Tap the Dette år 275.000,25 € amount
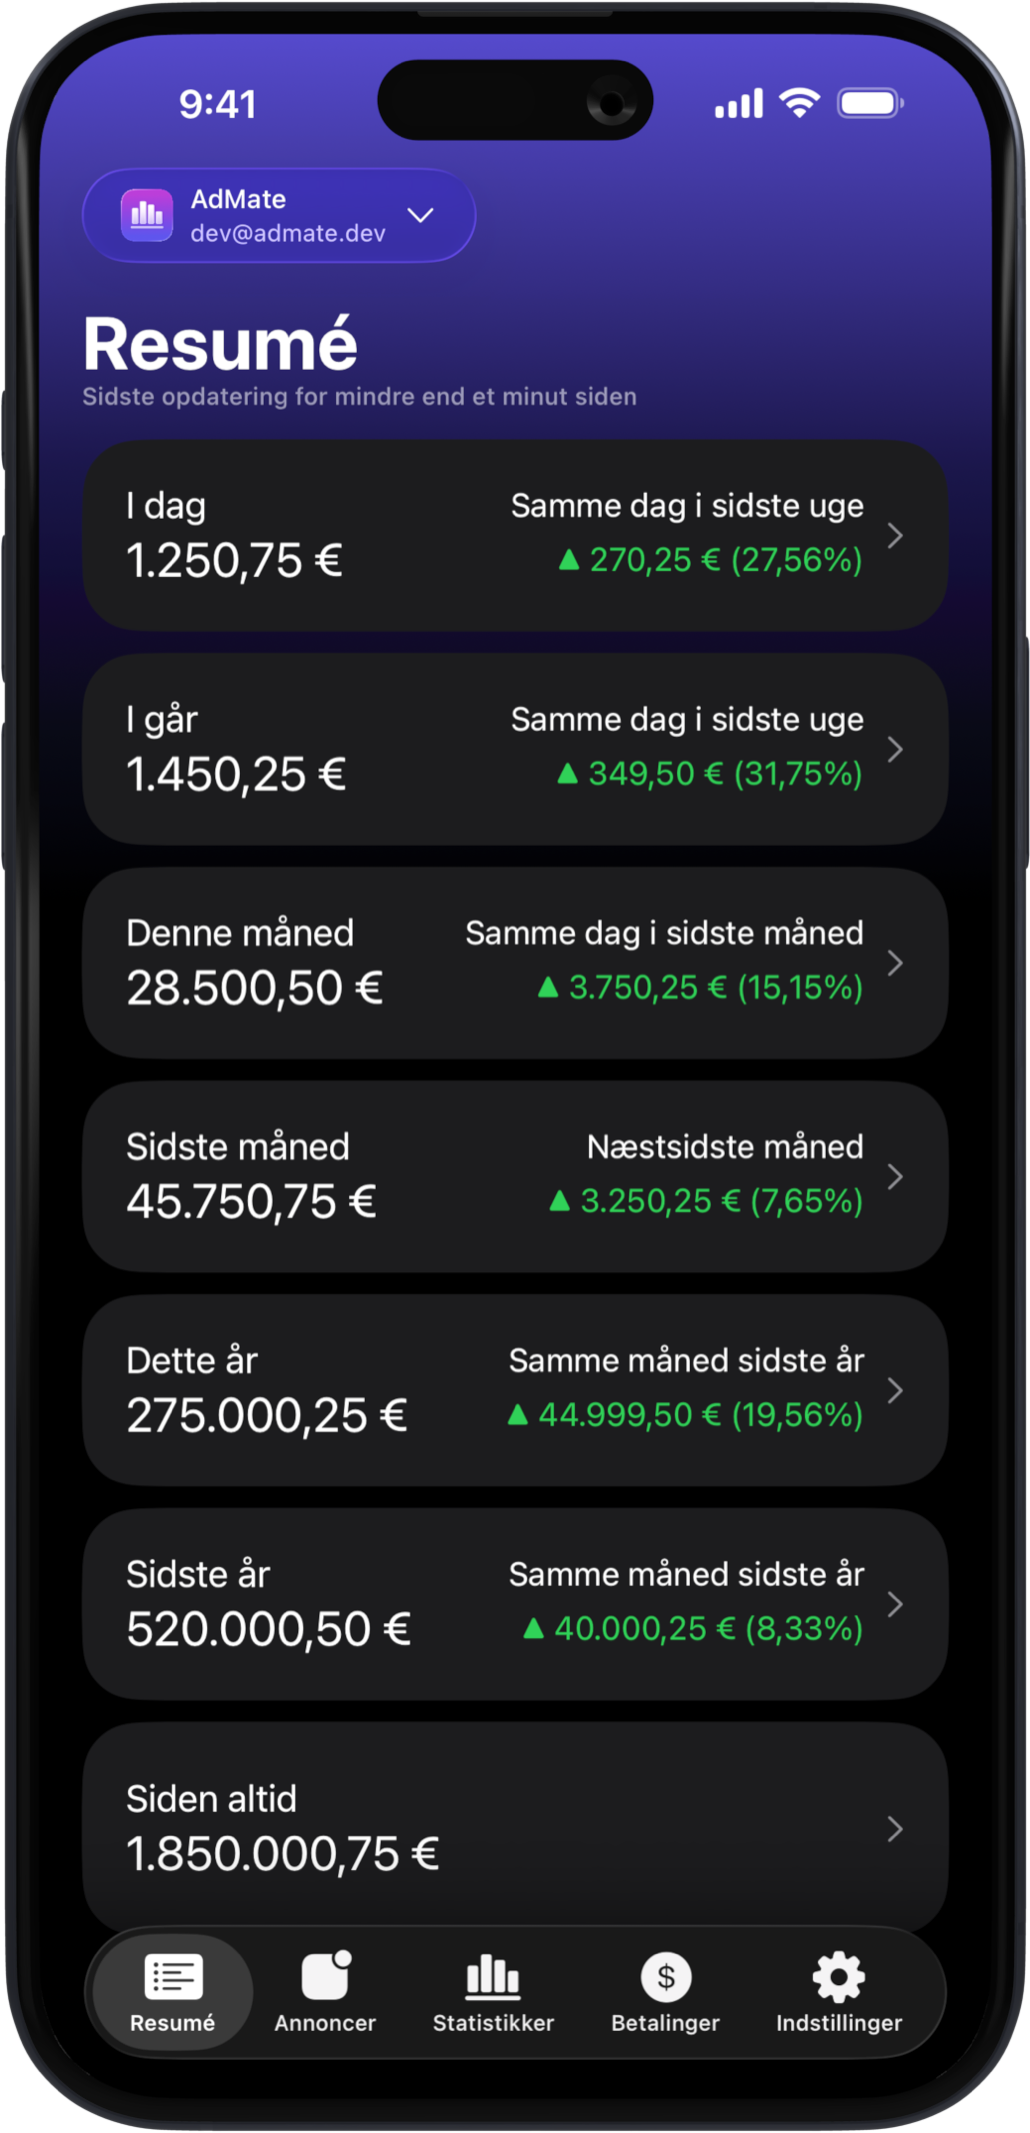 pyautogui.click(x=267, y=1416)
